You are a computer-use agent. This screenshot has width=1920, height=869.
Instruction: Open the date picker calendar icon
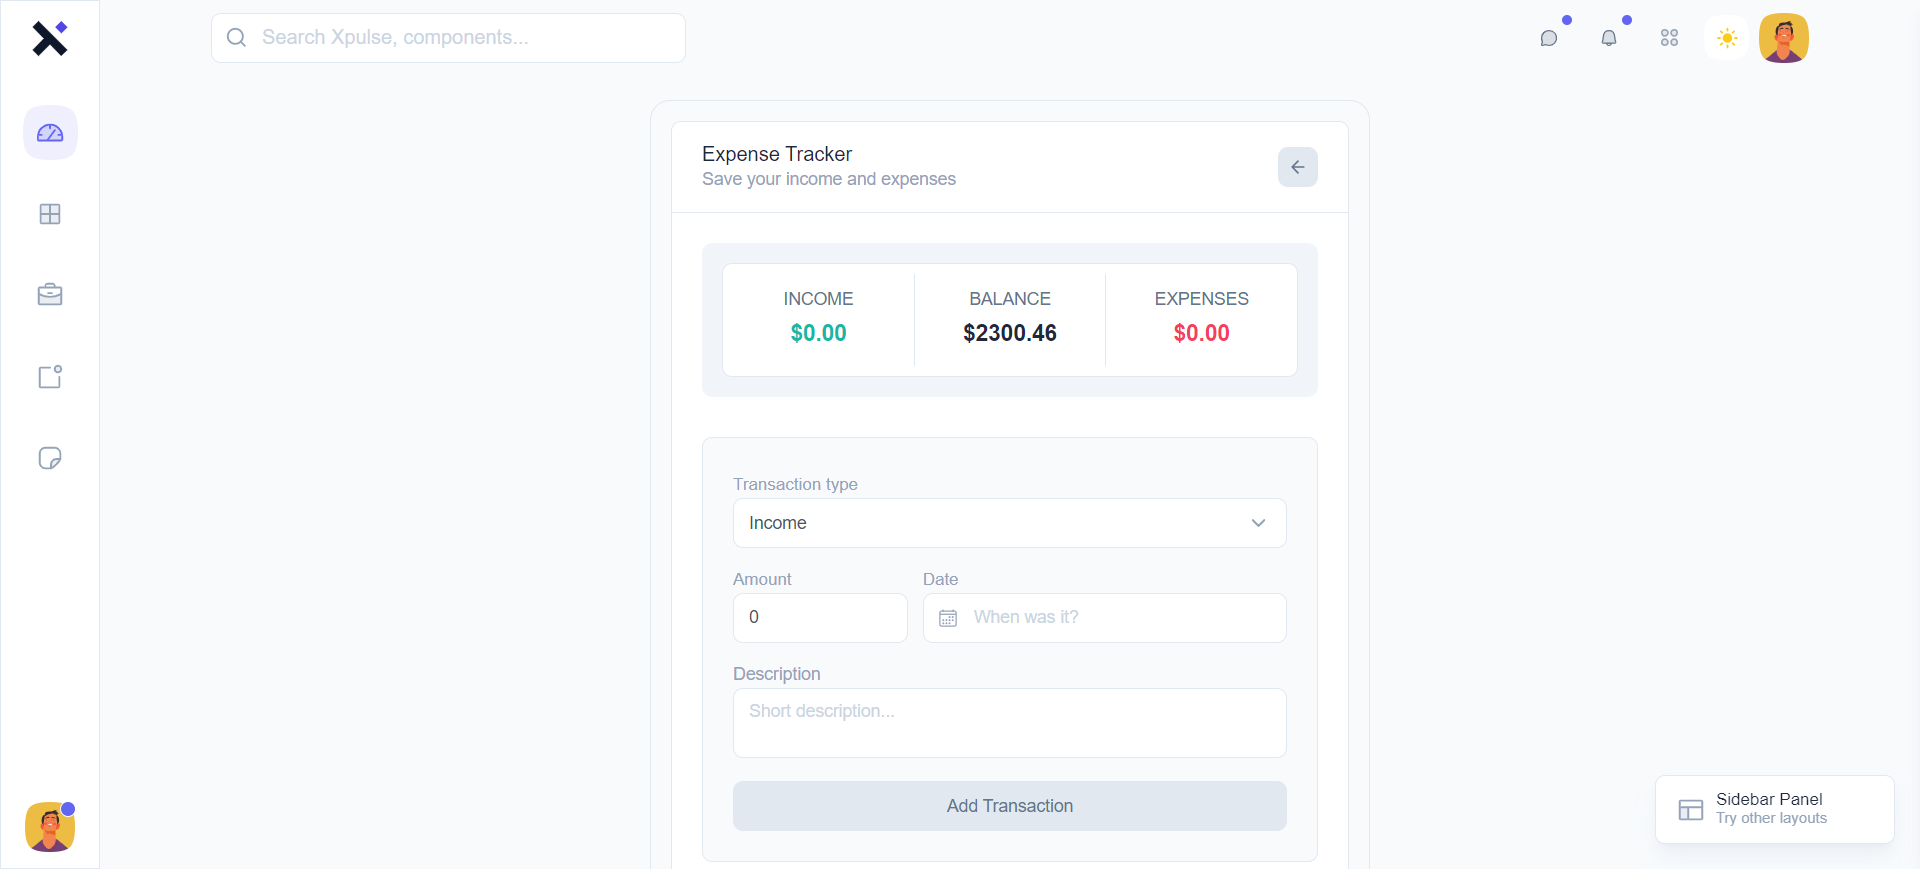click(x=948, y=618)
